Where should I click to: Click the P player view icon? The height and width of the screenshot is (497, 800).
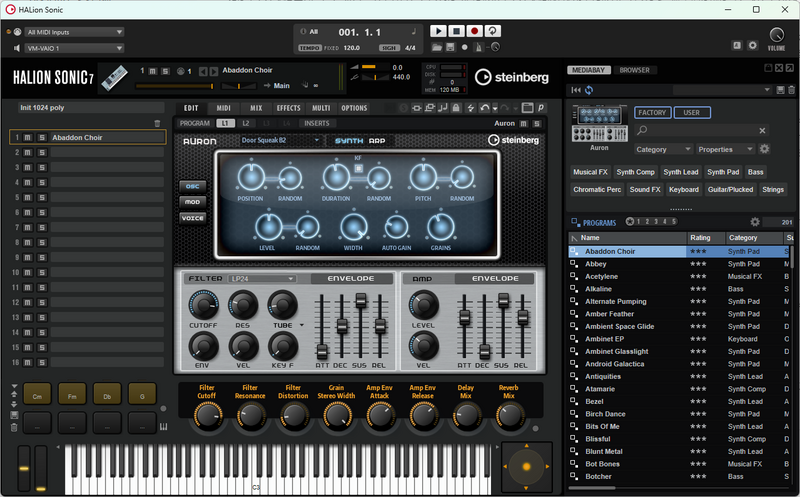(x=540, y=108)
